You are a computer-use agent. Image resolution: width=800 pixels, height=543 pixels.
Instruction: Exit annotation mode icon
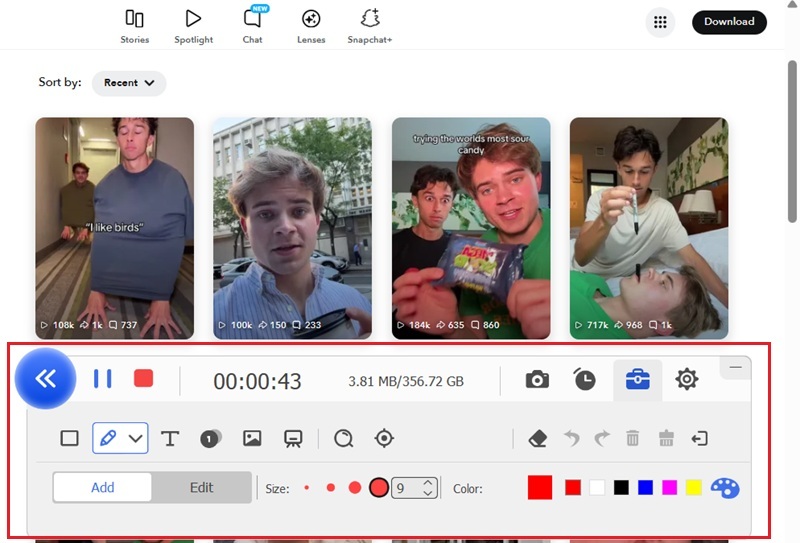(x=699, y=438)
